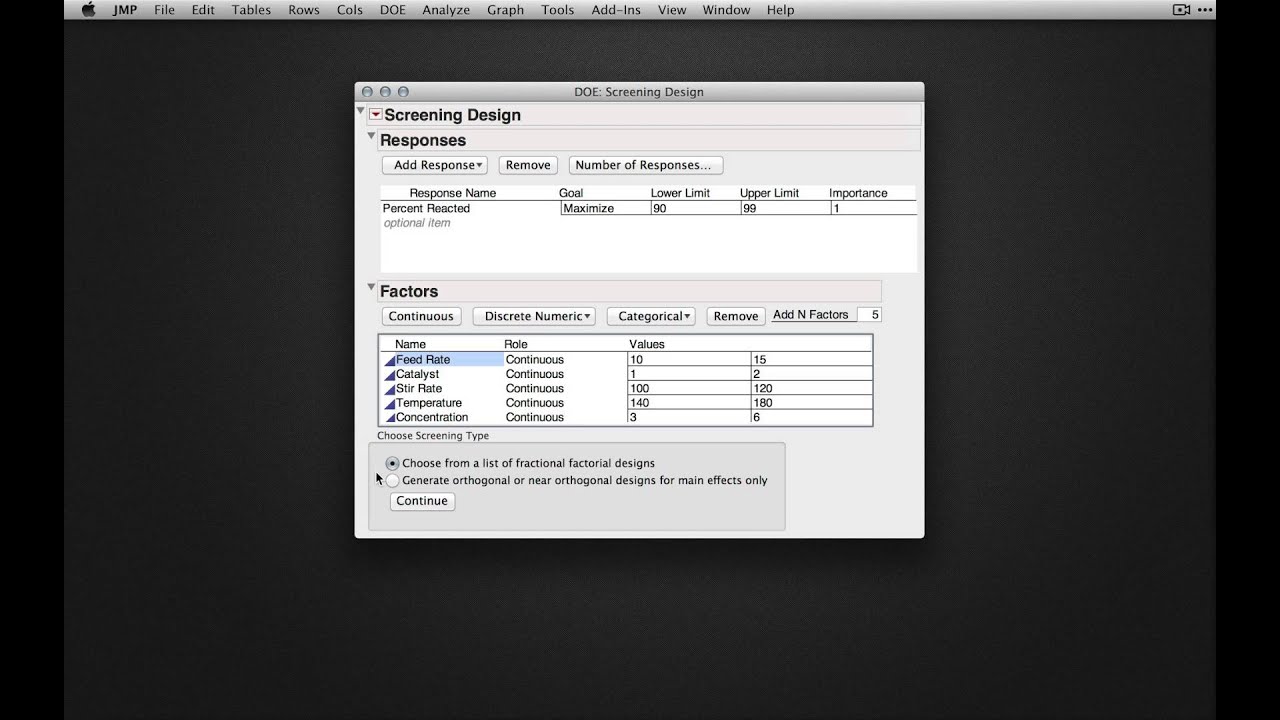This screenshot has height=720, width=1280.
Task: Open the red triangle Screening Design menu
Action: [376, 115]
